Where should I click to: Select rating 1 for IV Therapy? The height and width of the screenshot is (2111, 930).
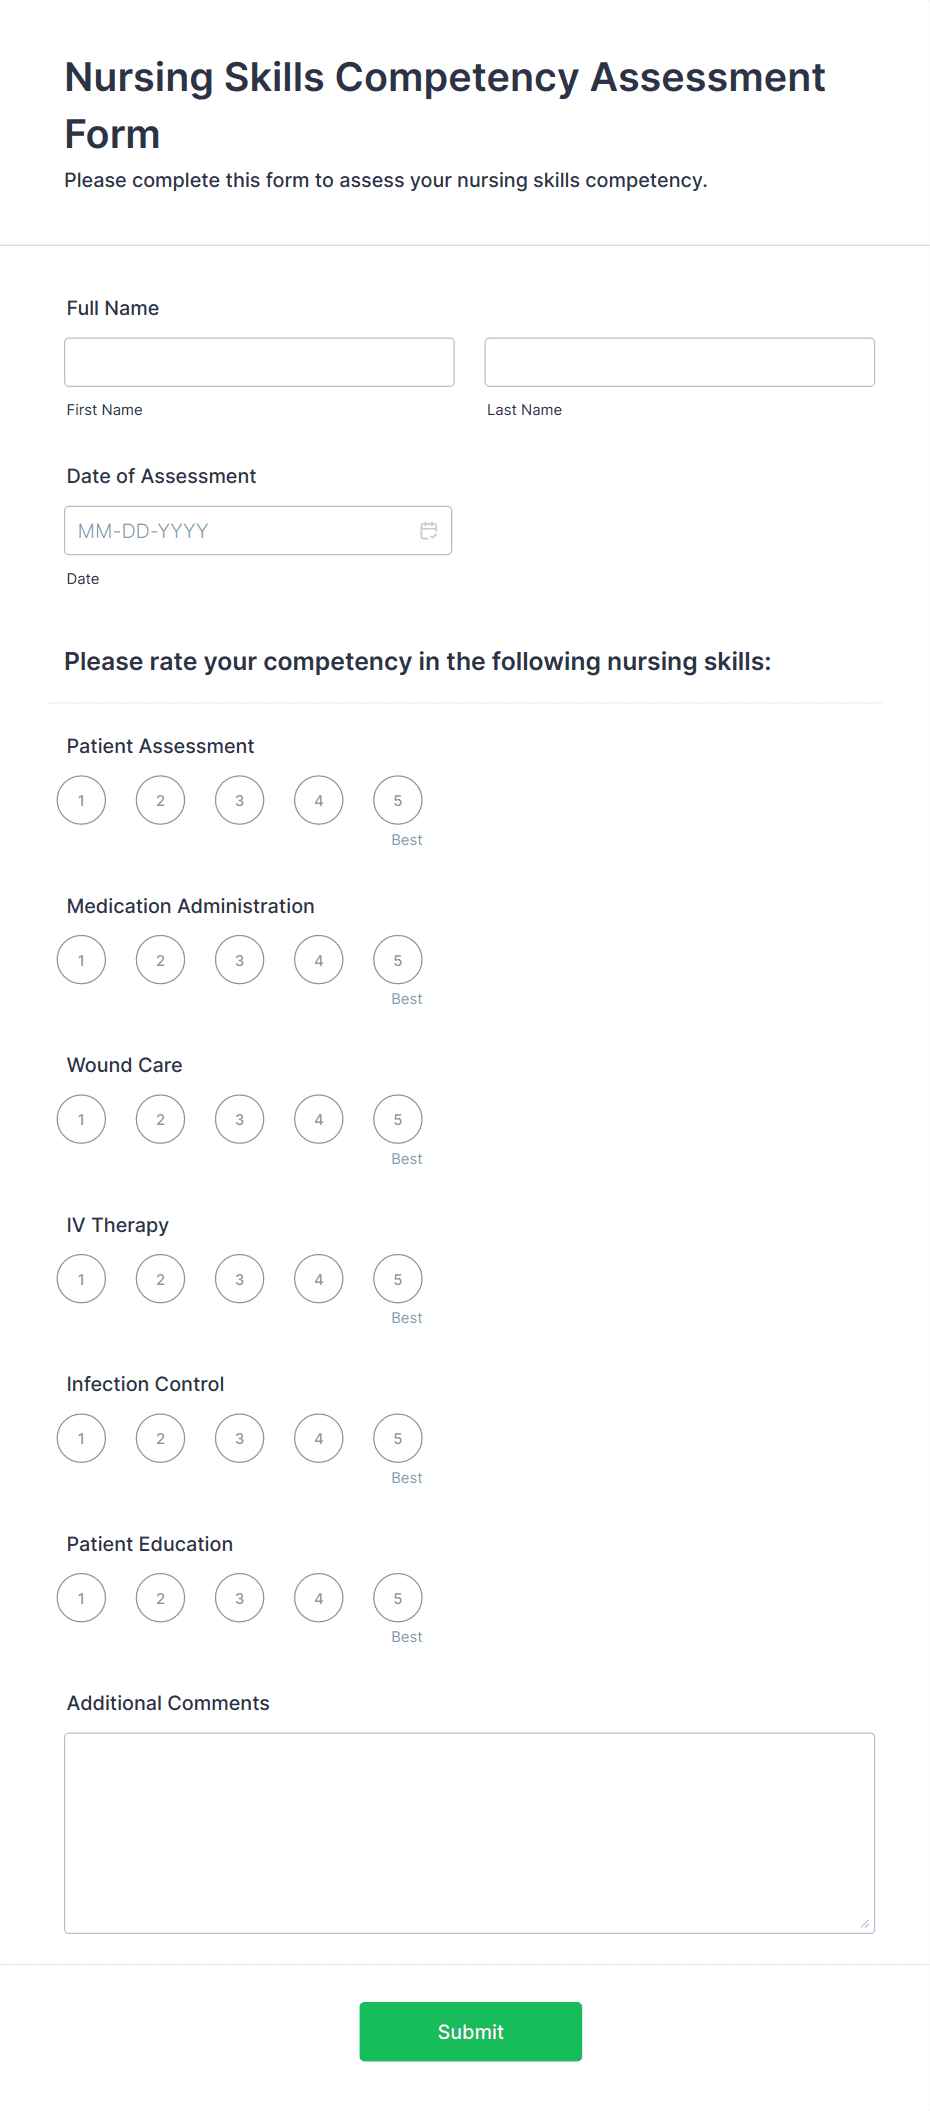tap(80, 1277)
